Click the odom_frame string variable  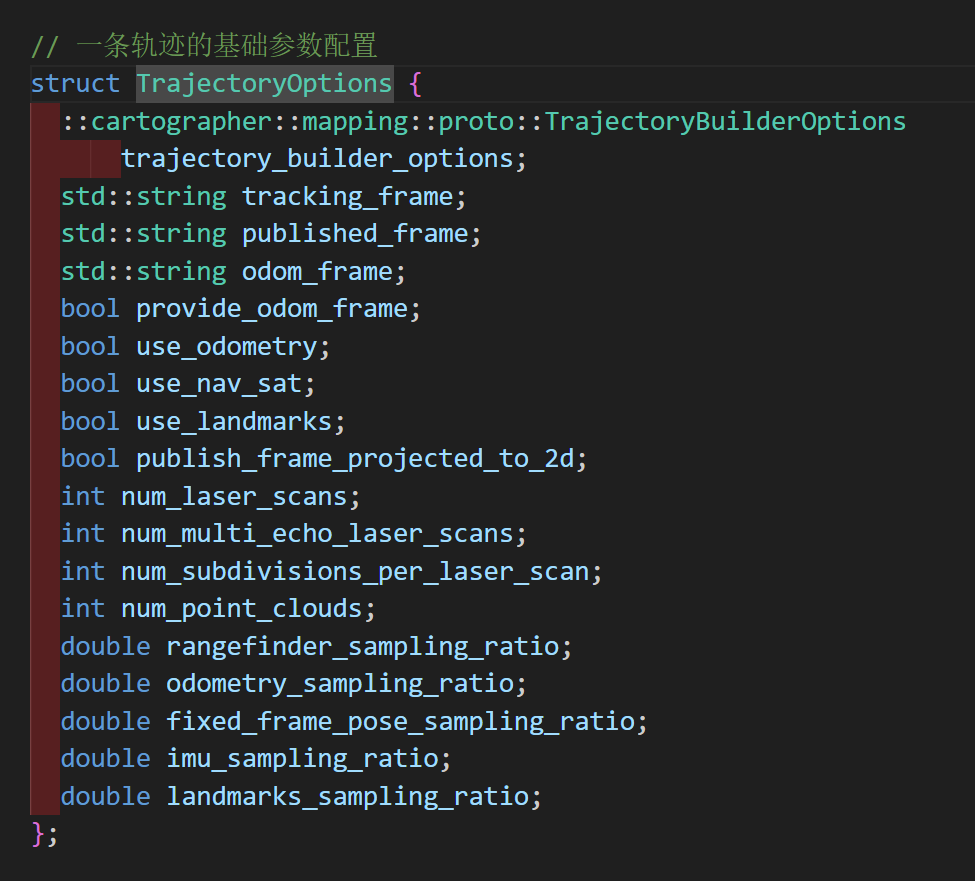pyautogui.click(x=317, y=271)
